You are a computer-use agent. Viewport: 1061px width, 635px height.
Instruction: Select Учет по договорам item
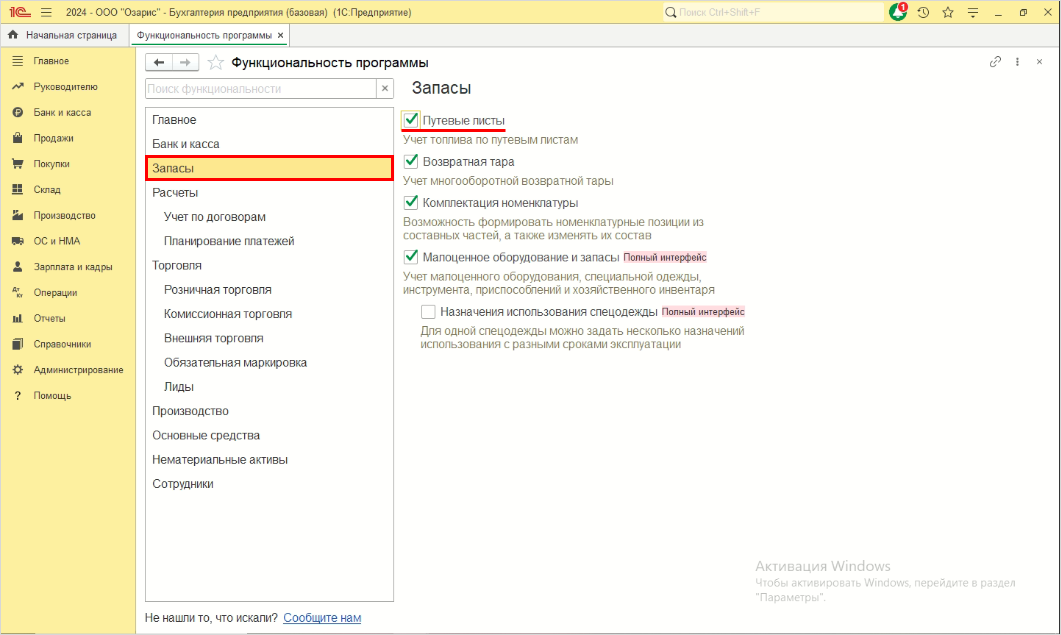(x=269, y=217)
